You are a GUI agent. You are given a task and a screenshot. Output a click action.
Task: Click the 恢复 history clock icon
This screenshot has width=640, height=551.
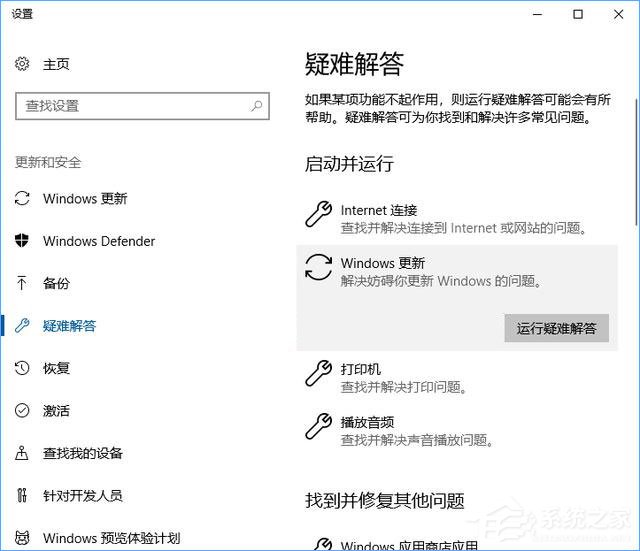[x=22, y=368]
